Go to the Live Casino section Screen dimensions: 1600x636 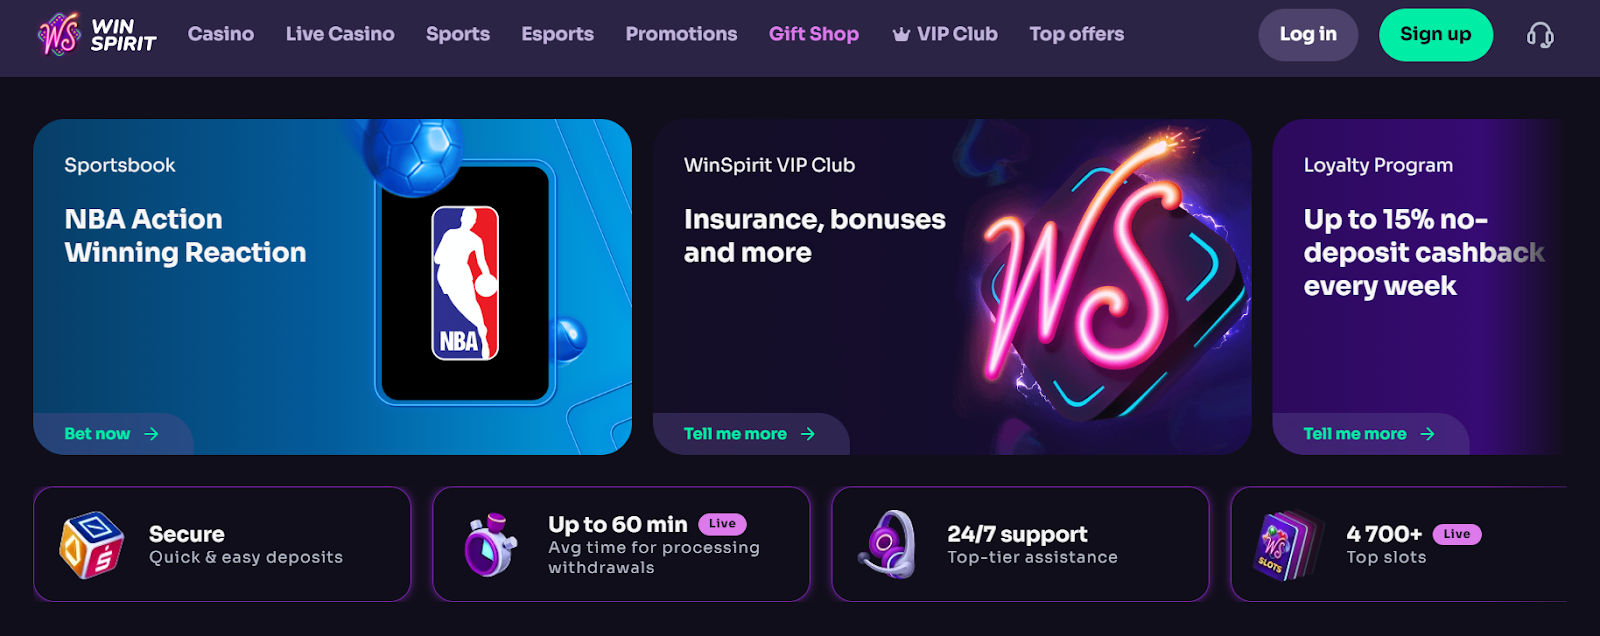coord(340,34)
